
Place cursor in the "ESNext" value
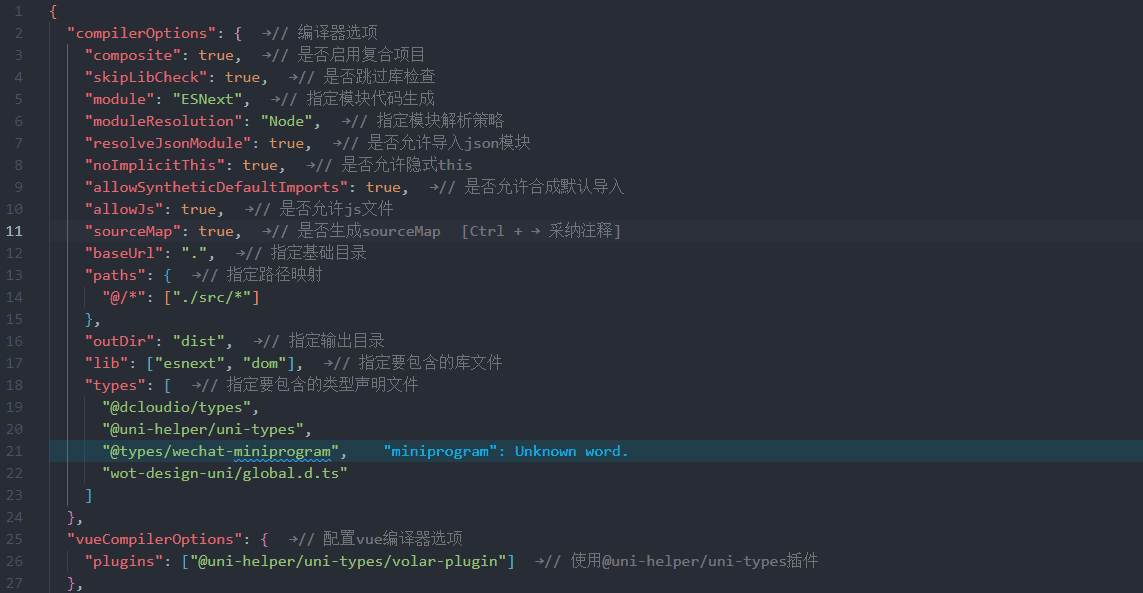pyautogui.click(x=208, y=99)
